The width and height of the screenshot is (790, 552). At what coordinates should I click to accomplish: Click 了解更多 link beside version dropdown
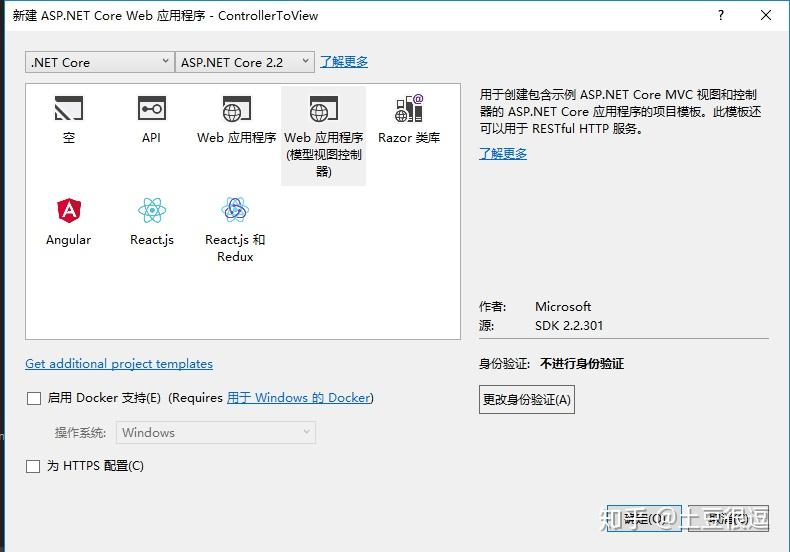coord(344,62)
